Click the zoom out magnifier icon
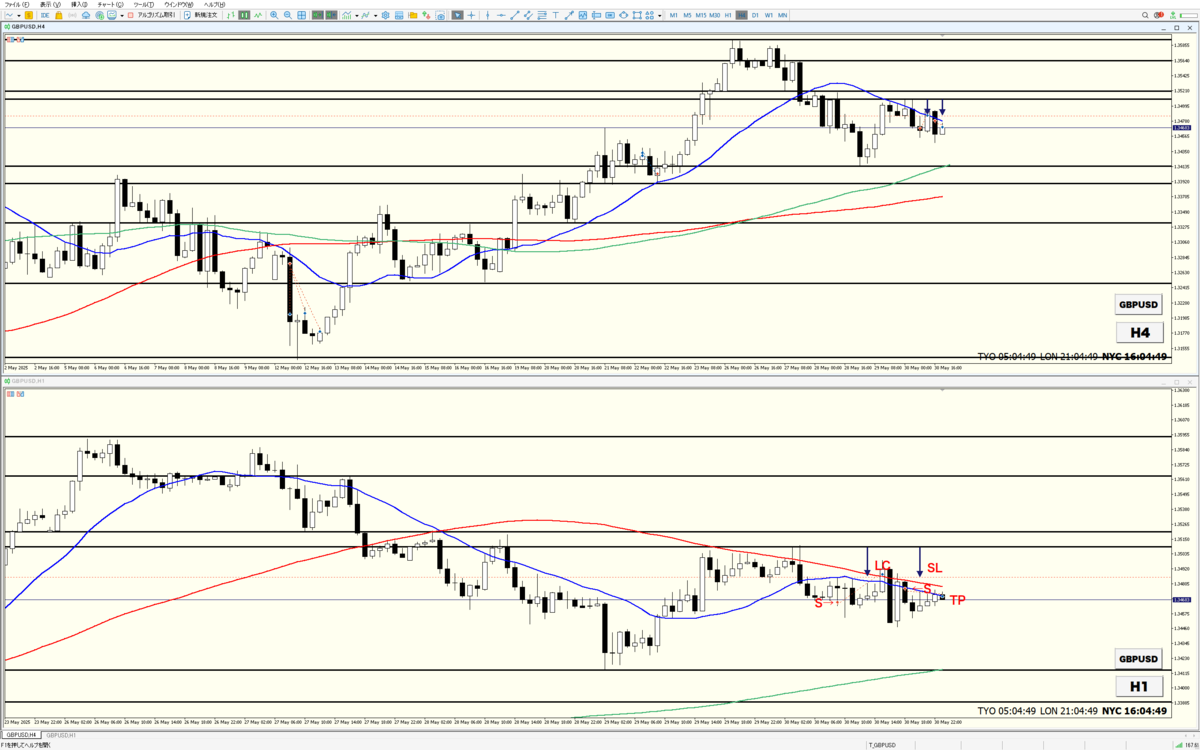Image resolution: width=1200 pixels, height=750 pixels. (x=287, y=15)
